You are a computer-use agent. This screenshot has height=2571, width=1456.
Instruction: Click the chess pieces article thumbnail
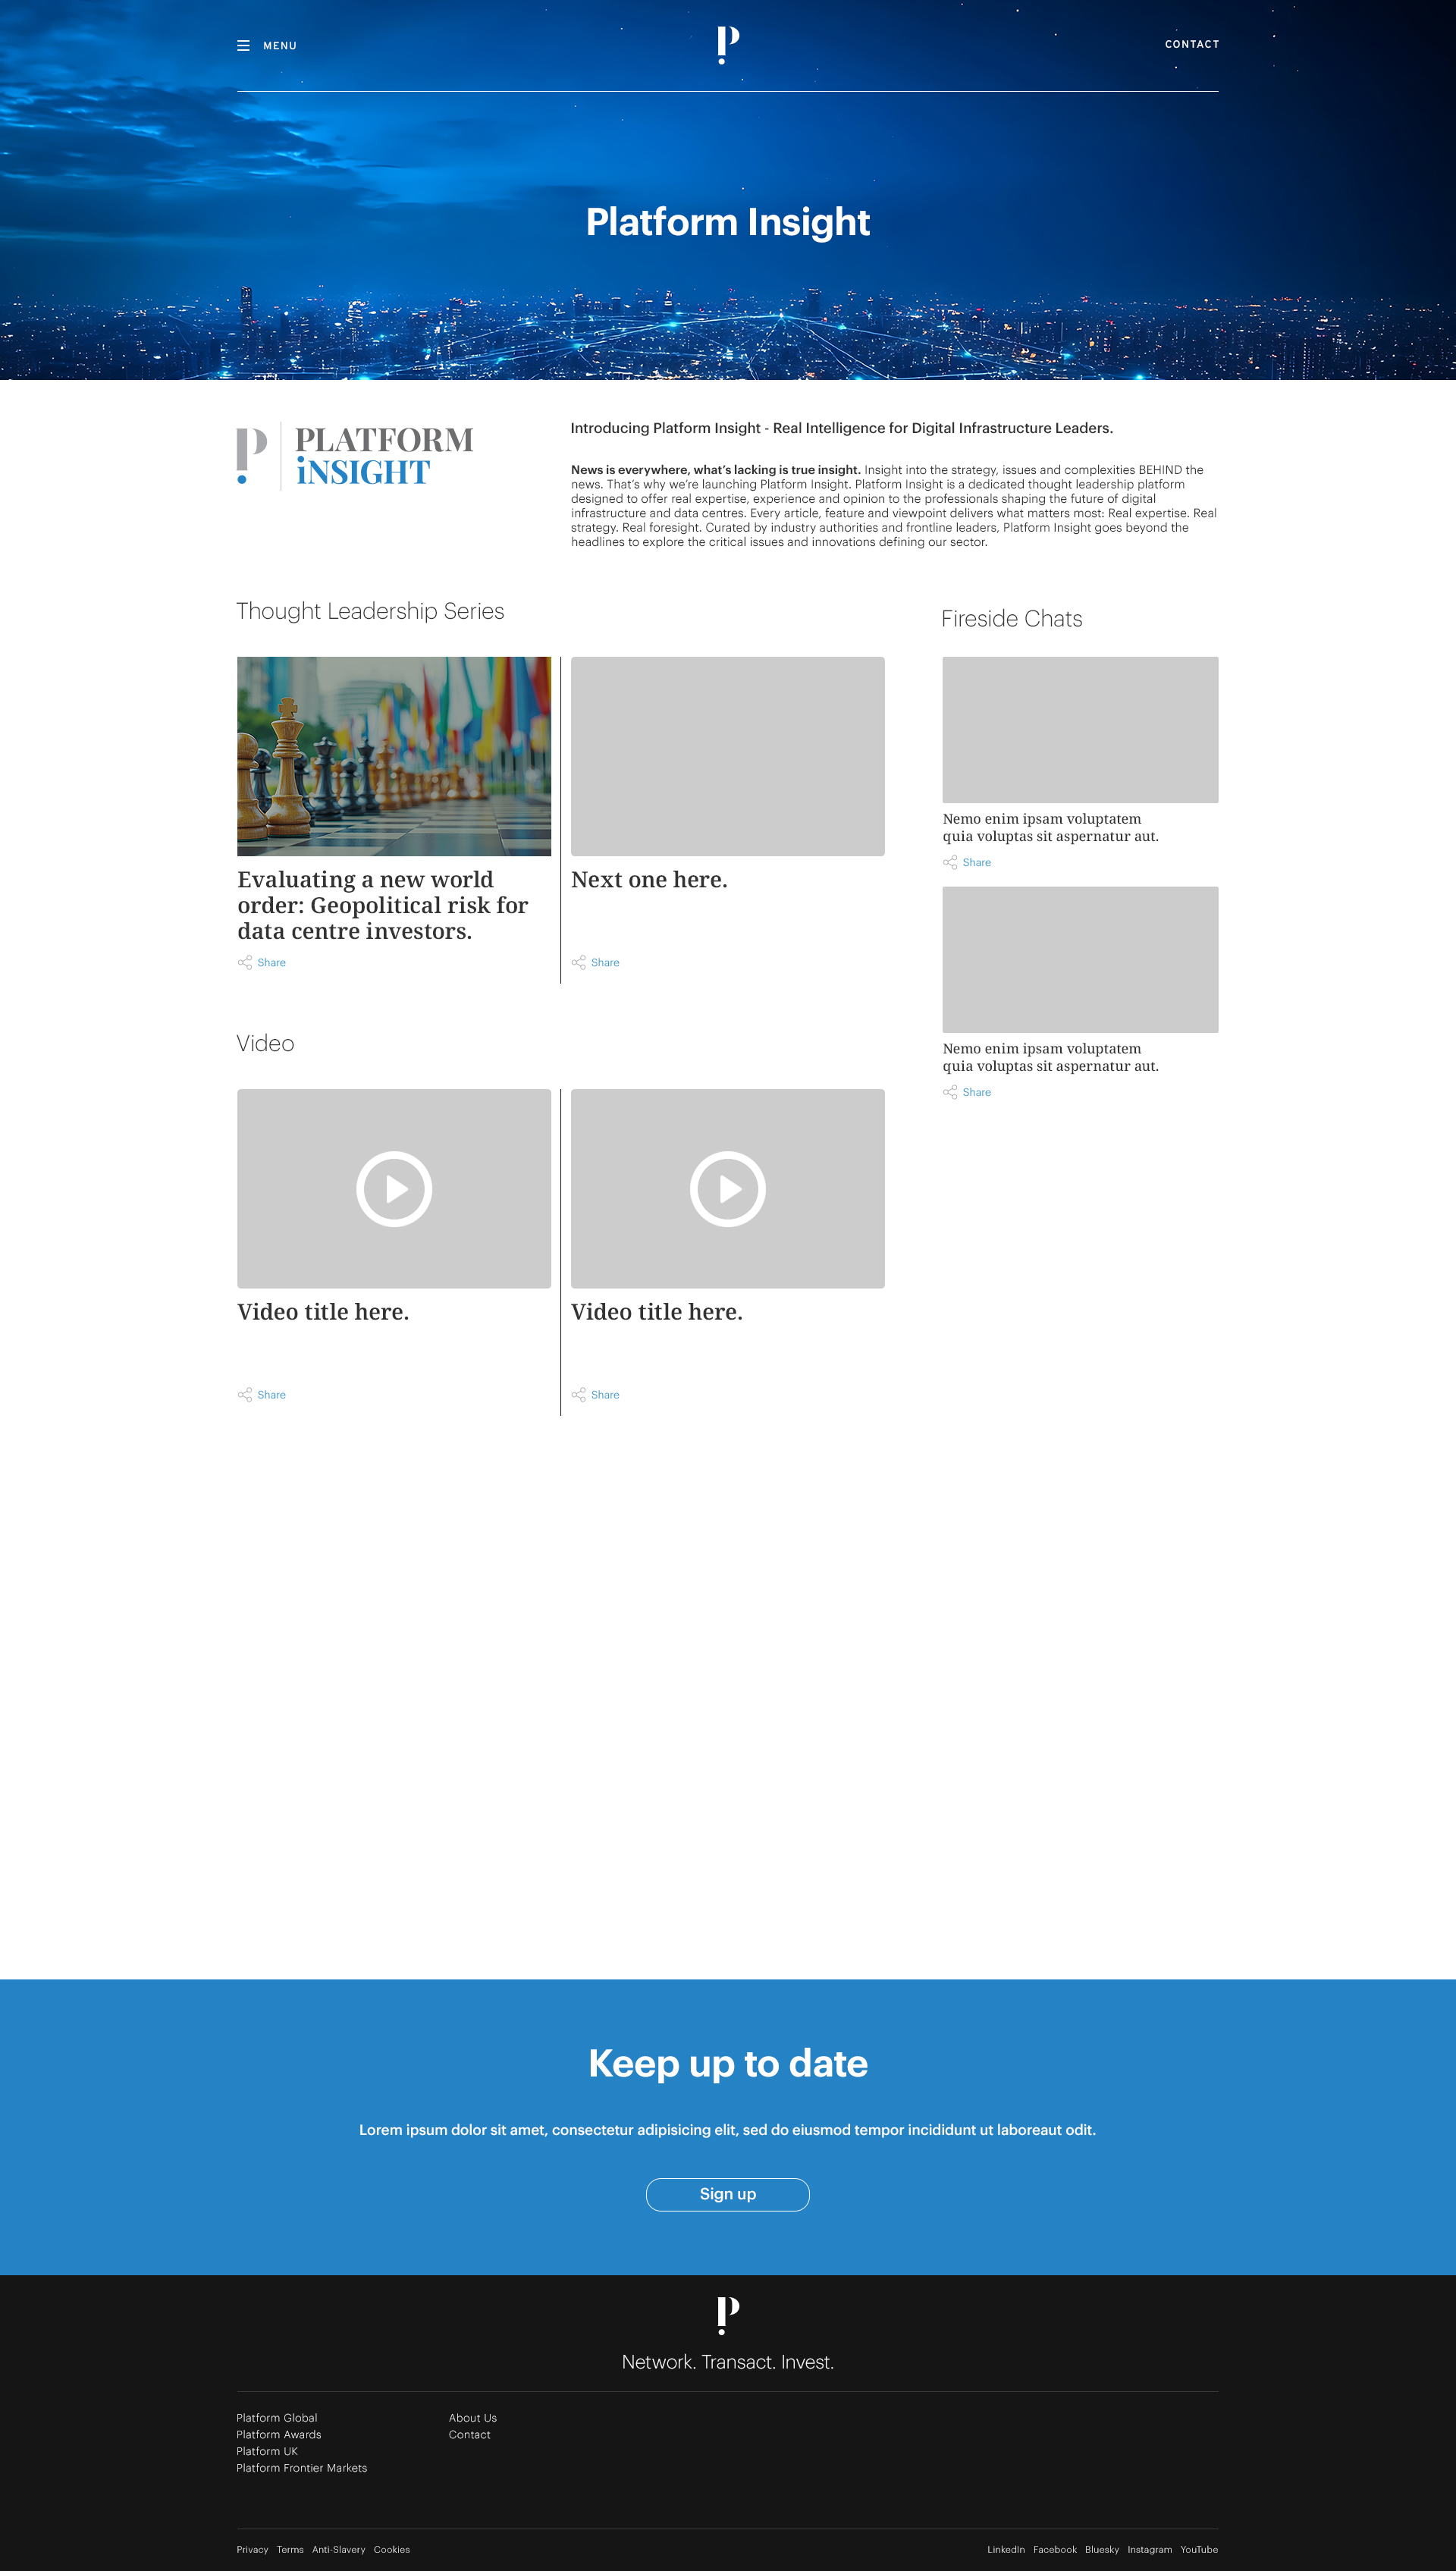(x=393, y=755)
